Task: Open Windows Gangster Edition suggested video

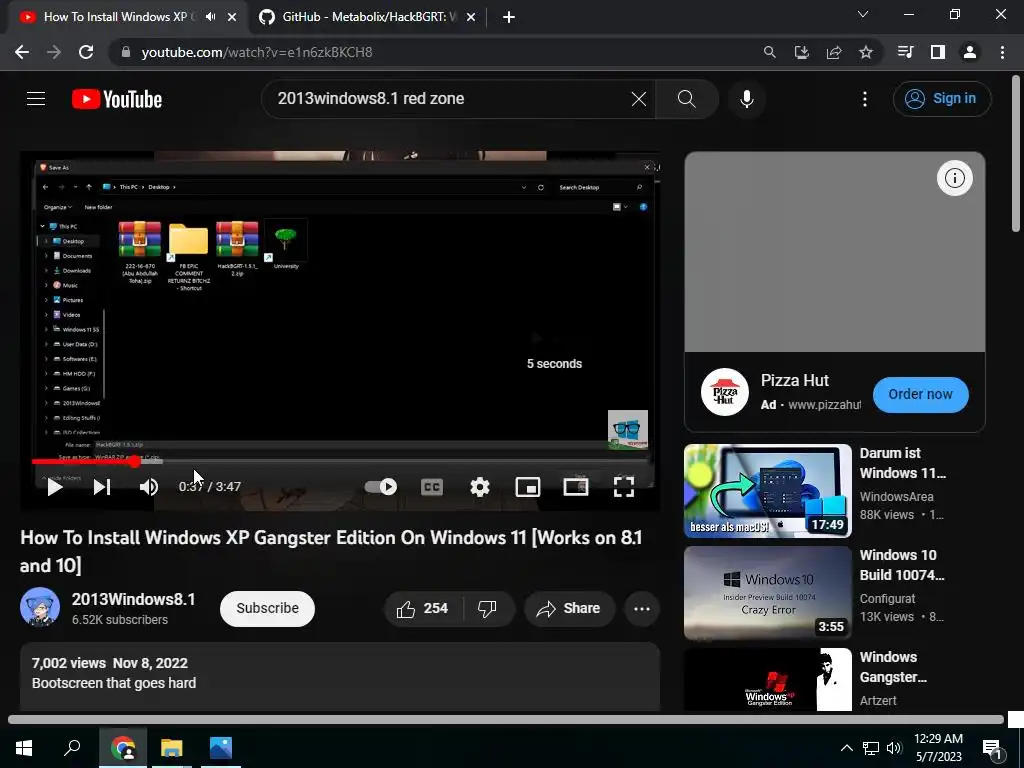Action: [x=767, y=679]
